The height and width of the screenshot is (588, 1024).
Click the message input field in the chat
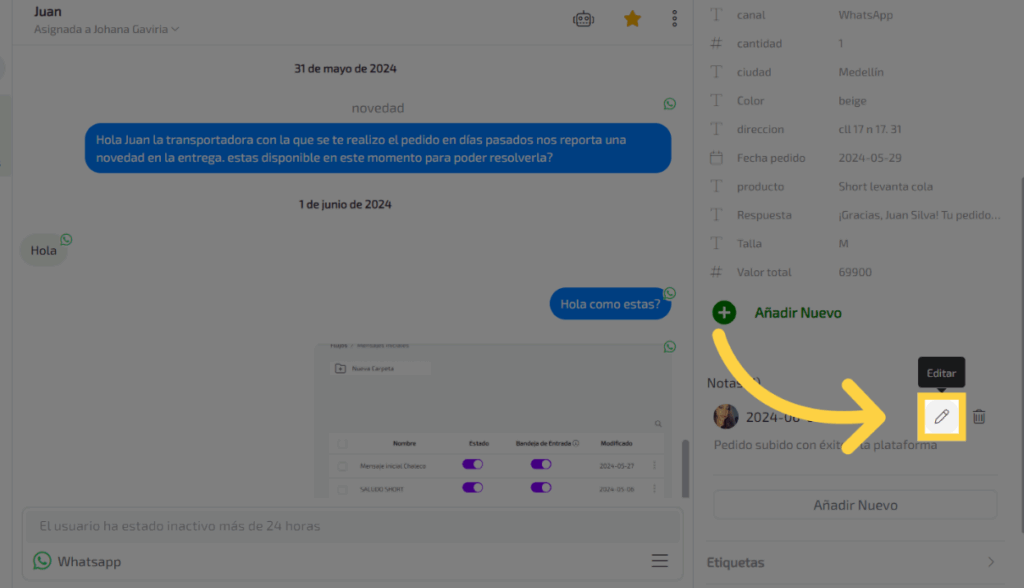(x=350, y=525)
